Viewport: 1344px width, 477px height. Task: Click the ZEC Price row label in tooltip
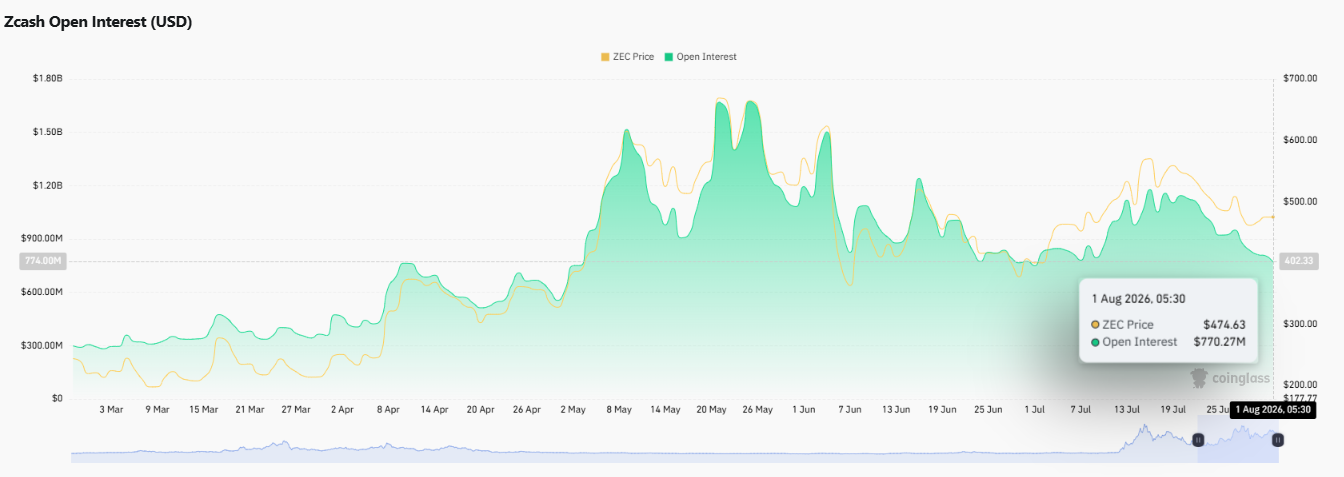(x=1128, y=324)
